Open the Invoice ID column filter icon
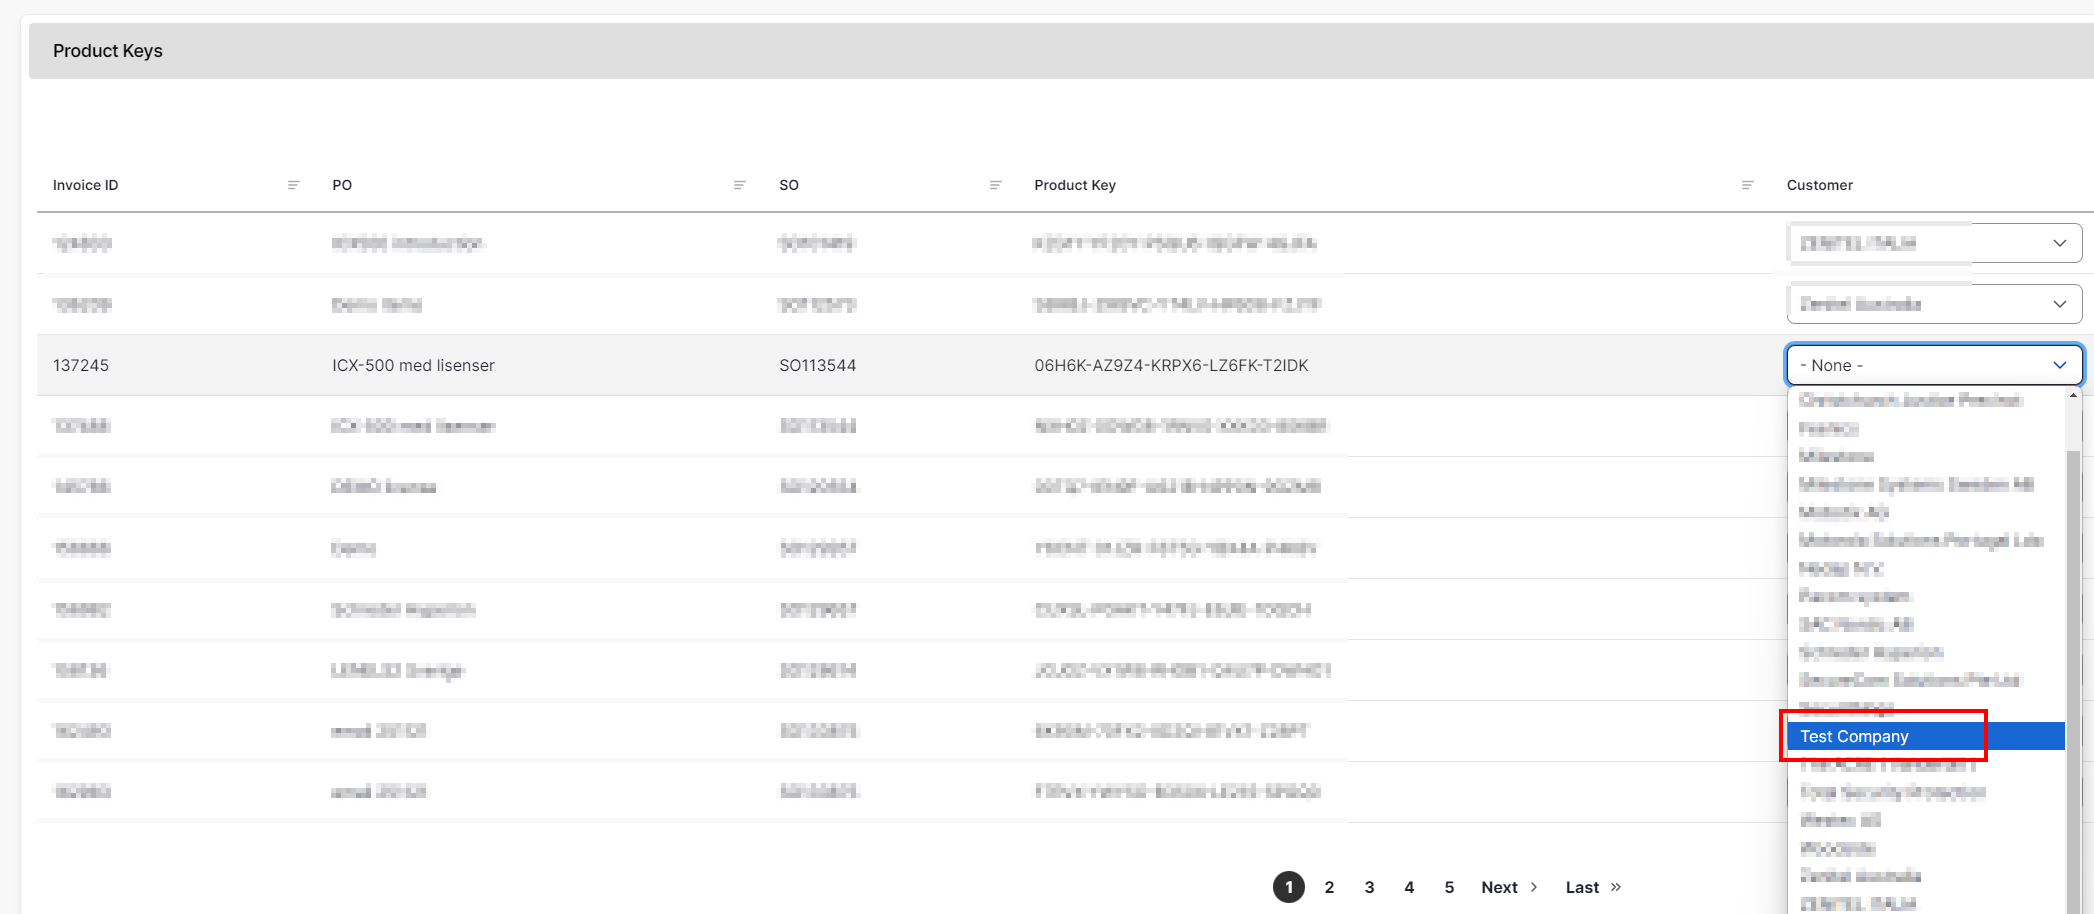Image resolution: width=2094 pixels, height=914 pixels. pos(293,185)
